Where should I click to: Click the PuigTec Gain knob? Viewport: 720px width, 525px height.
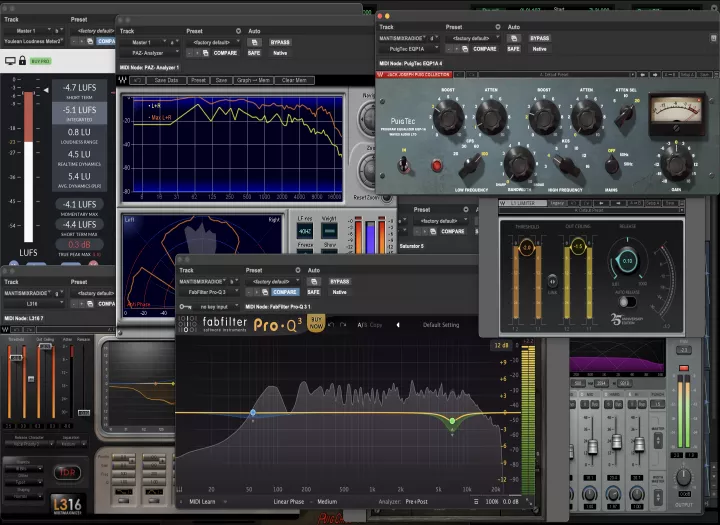(676, 162)
